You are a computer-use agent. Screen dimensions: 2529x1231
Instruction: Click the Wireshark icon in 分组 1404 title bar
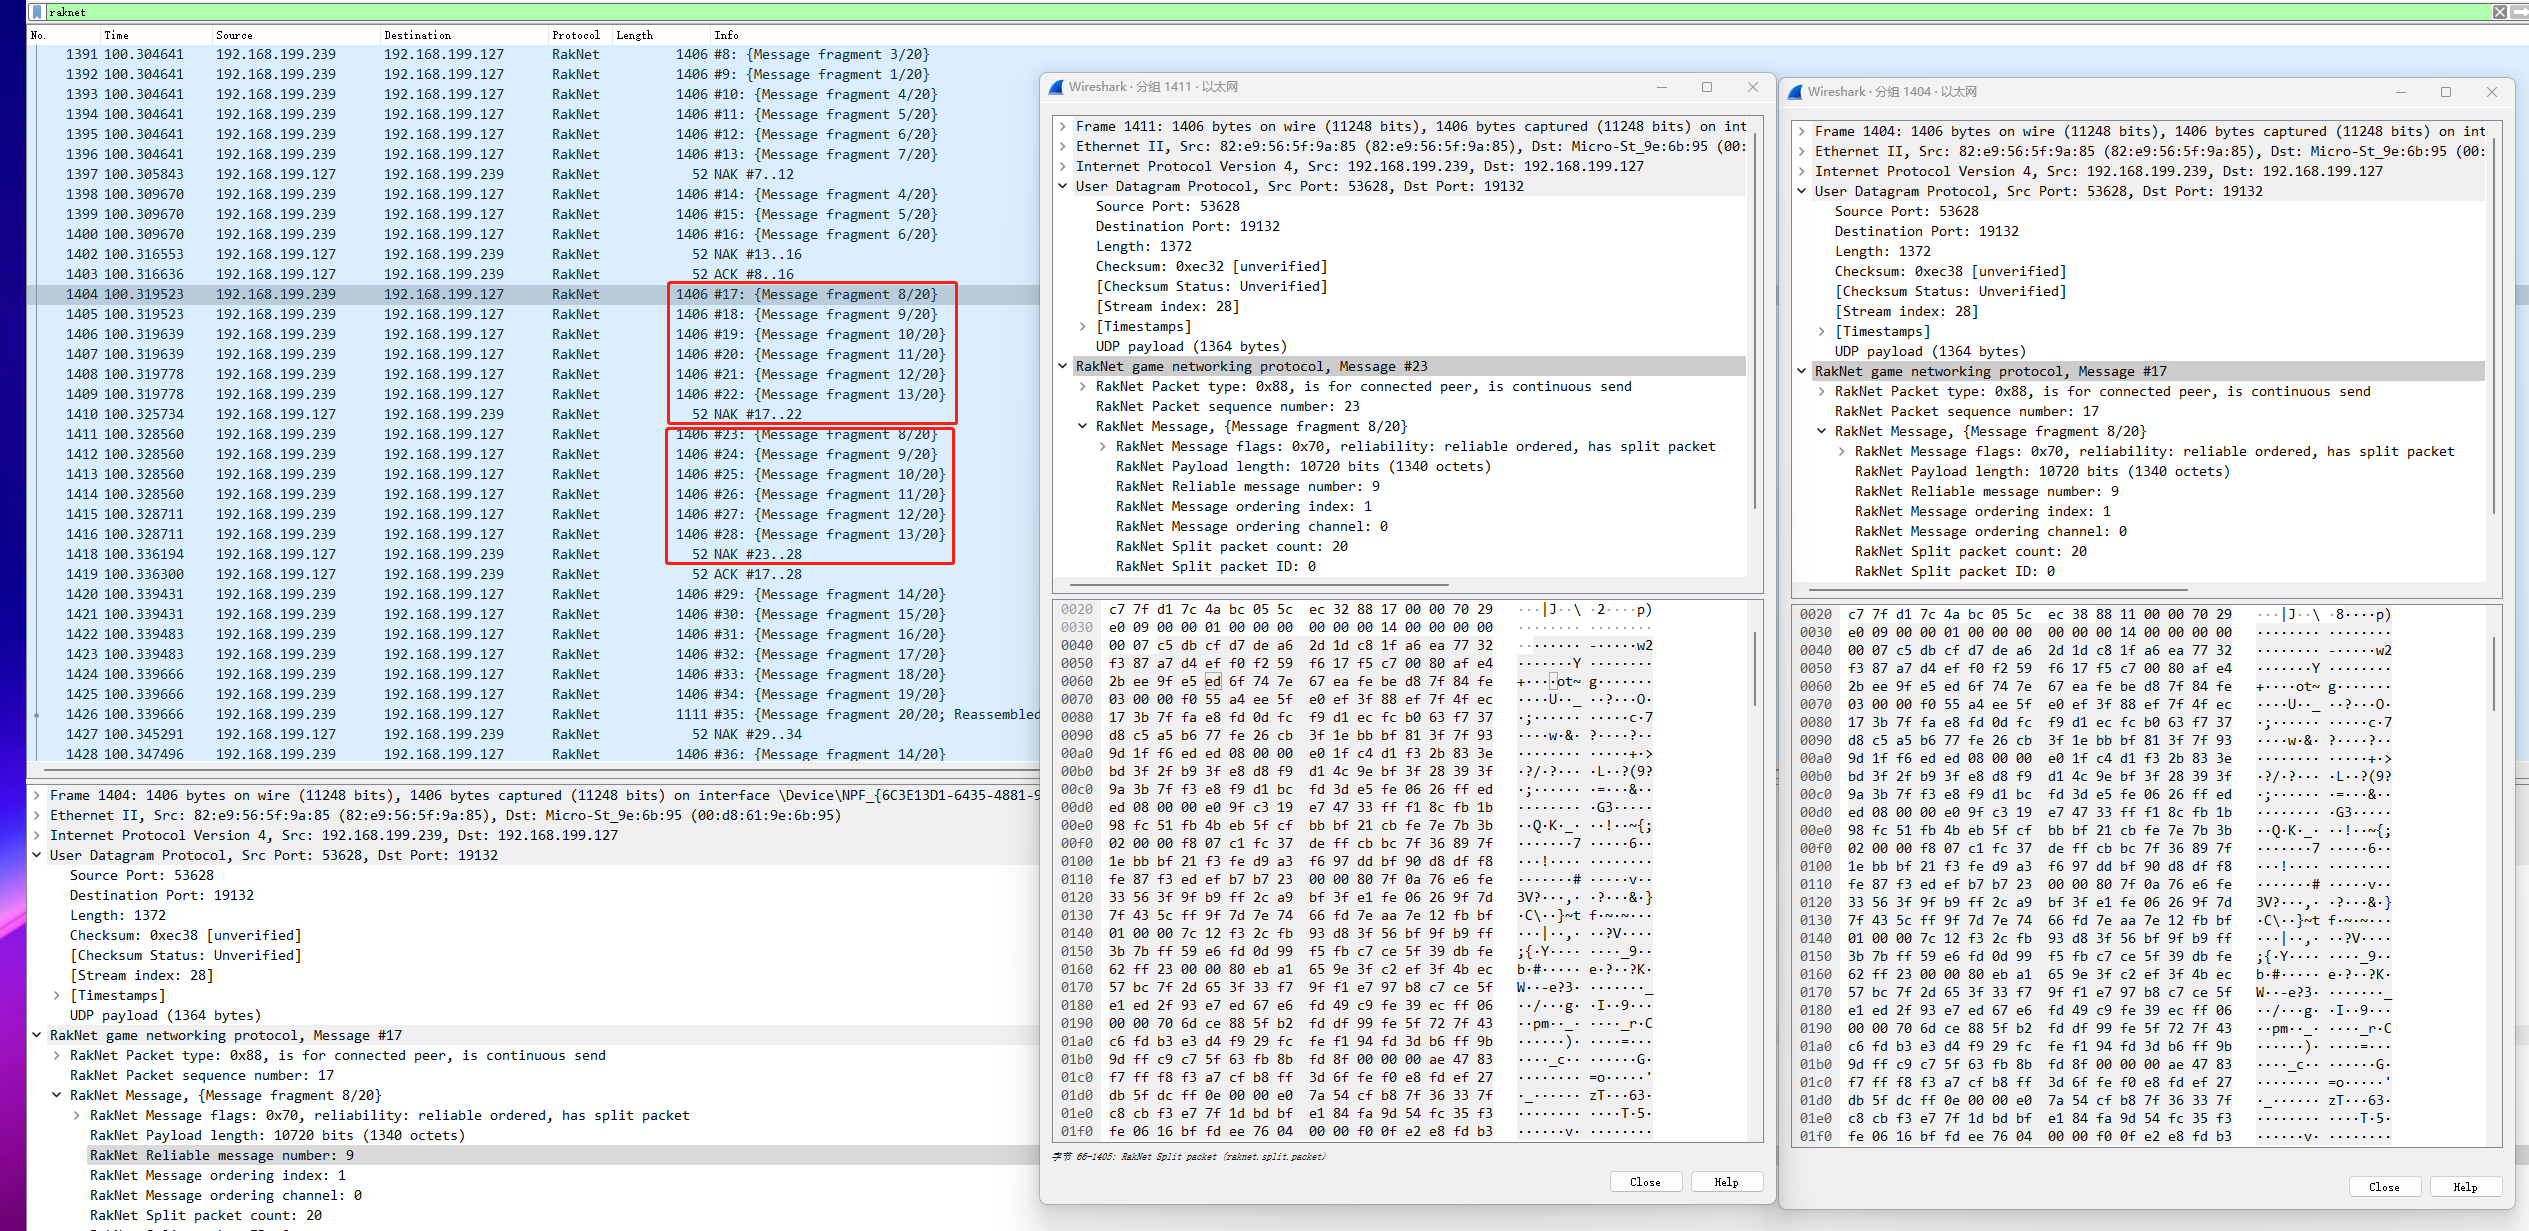click(x=1798, y=91)
